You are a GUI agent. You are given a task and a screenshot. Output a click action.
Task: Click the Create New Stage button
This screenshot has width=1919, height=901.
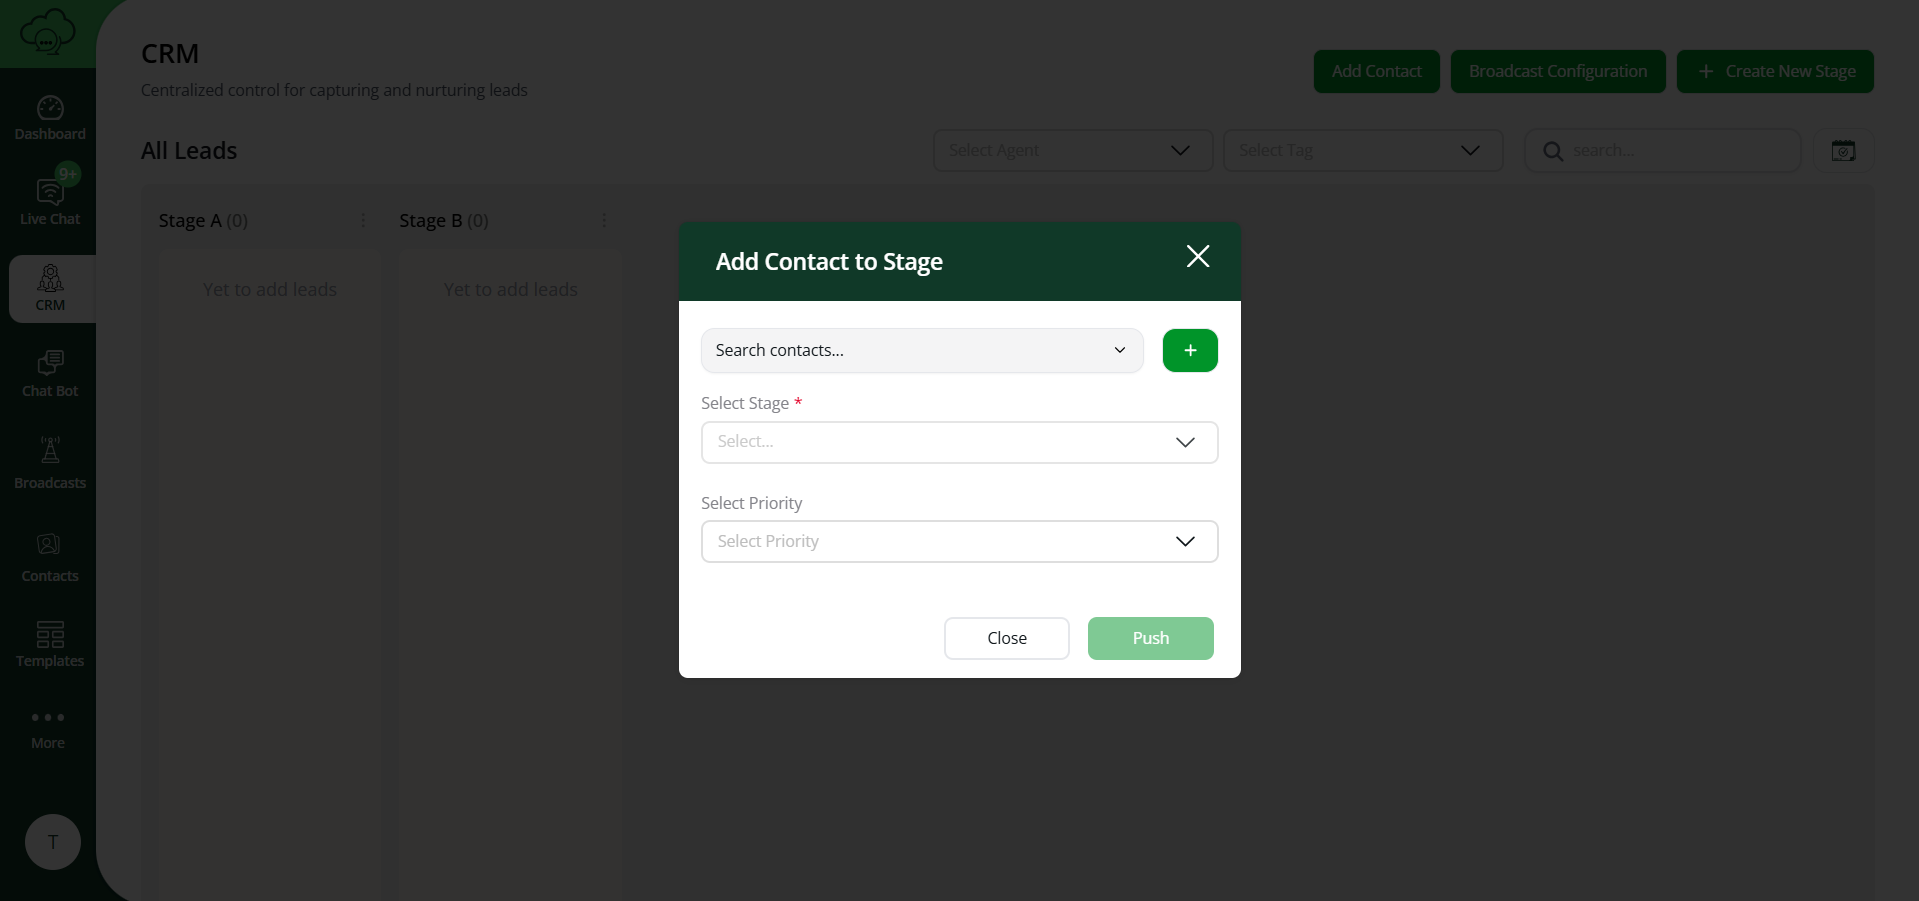click(x=1776, y=71)
